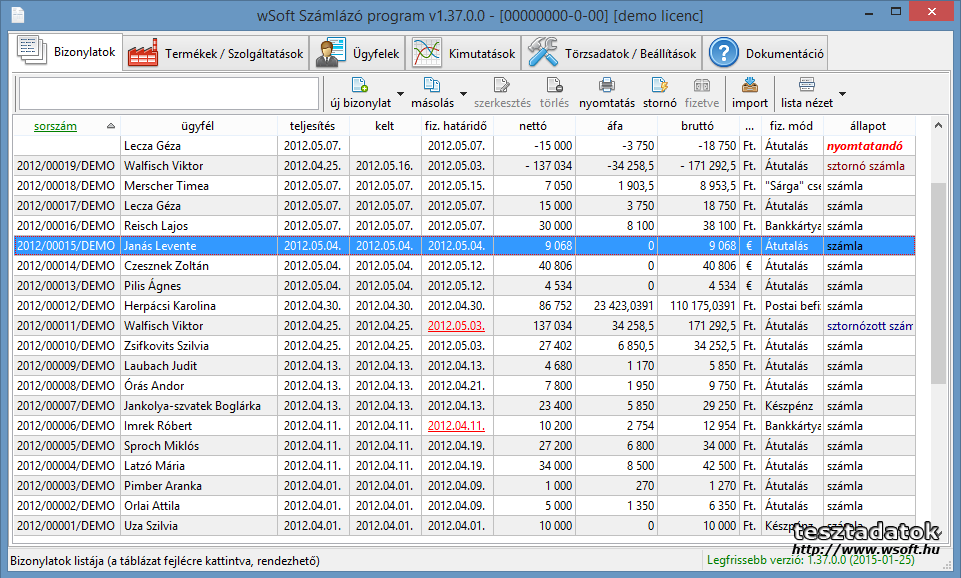
Task: Sort the list by sorszám column header
Action: (55, 126)
